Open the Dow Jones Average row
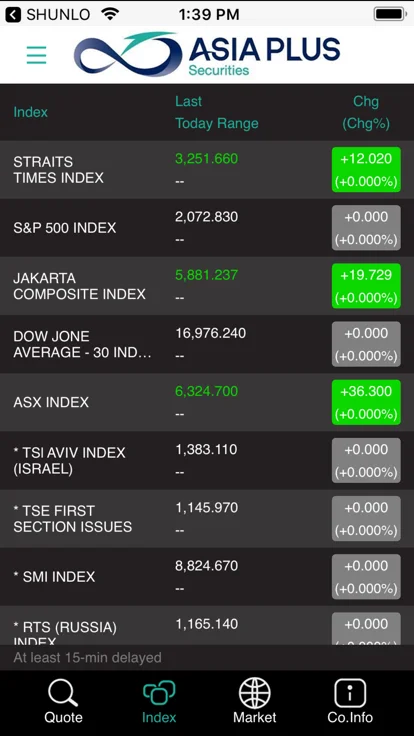The height and width of the screenshot is (736, 414). (x=207, y=344)
